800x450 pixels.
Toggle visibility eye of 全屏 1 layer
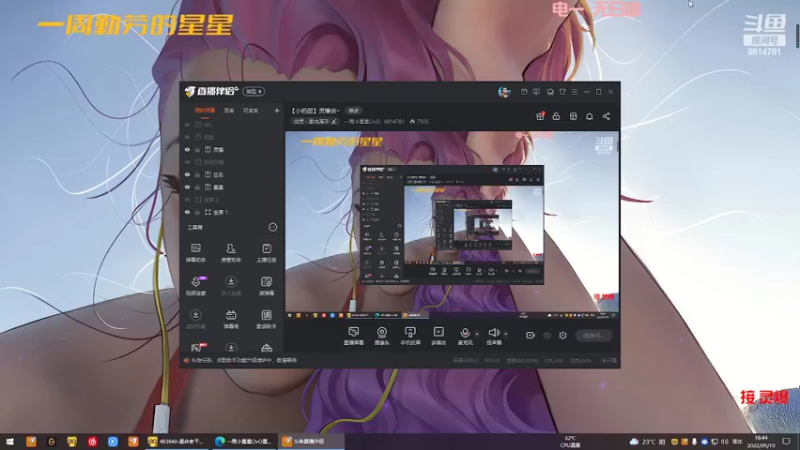click(187, 212)
